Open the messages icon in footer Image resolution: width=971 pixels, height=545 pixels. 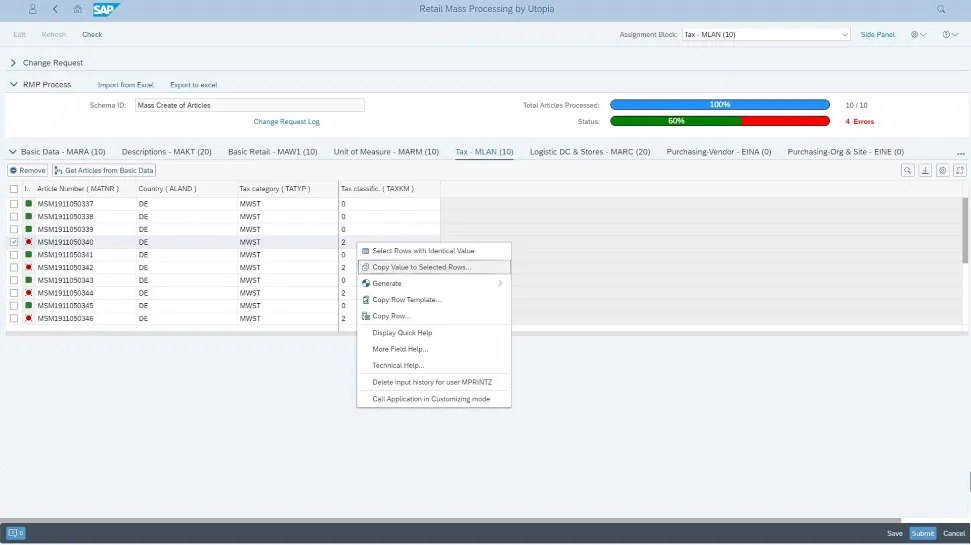(15, 533)
